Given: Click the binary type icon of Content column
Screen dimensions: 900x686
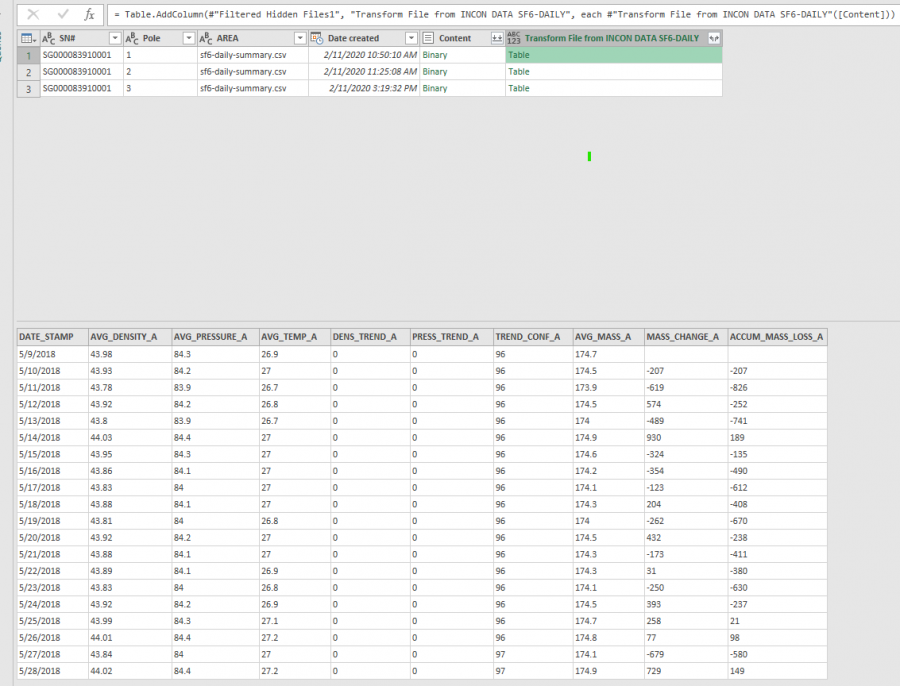Looking at the screenshot, I should 428,38.
